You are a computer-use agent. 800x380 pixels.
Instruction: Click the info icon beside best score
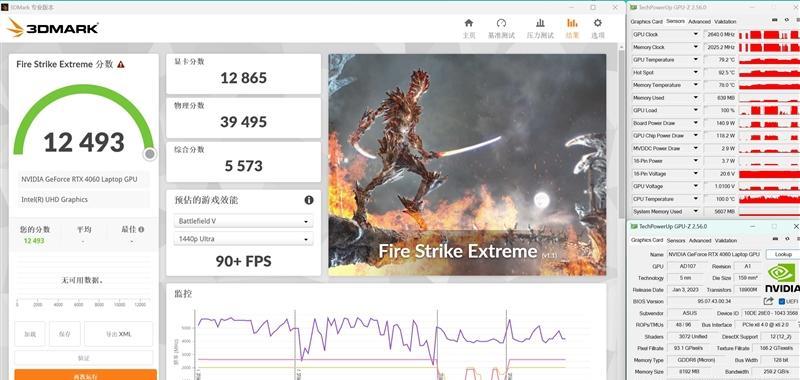click(141, 230)
